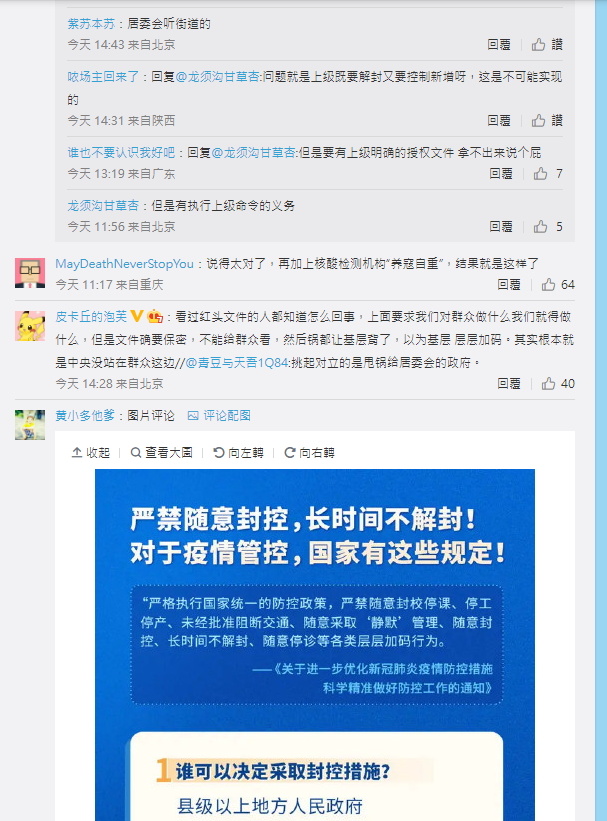This screenshot has width=607, height=821.
Task: Reply to MayDeathNeverStopYou's comment
Action: (x=509, y=284)
